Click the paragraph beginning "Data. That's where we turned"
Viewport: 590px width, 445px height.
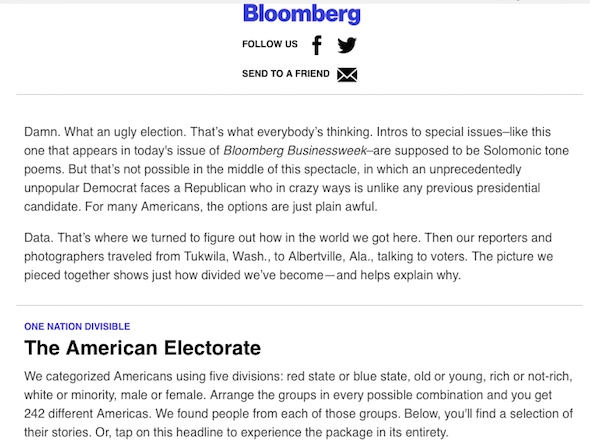289,257
